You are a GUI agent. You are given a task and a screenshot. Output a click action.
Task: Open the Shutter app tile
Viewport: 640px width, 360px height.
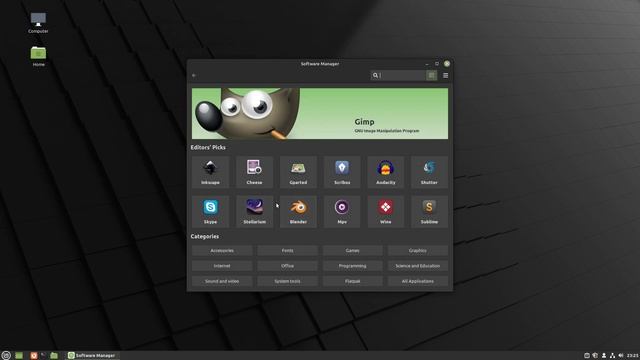[x=429, y=172]
